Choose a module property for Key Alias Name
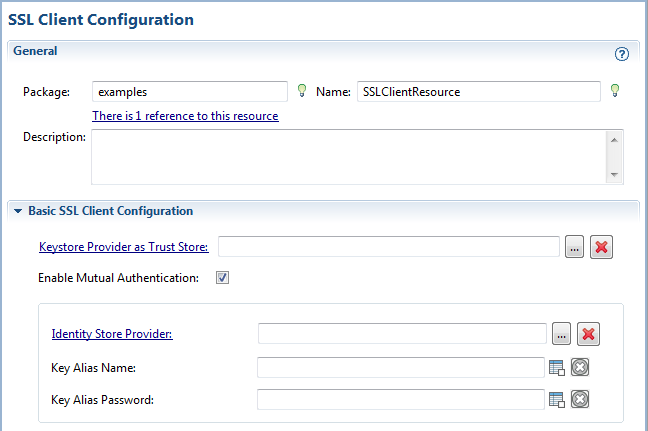648x431 pixels. tap(557, 367)
